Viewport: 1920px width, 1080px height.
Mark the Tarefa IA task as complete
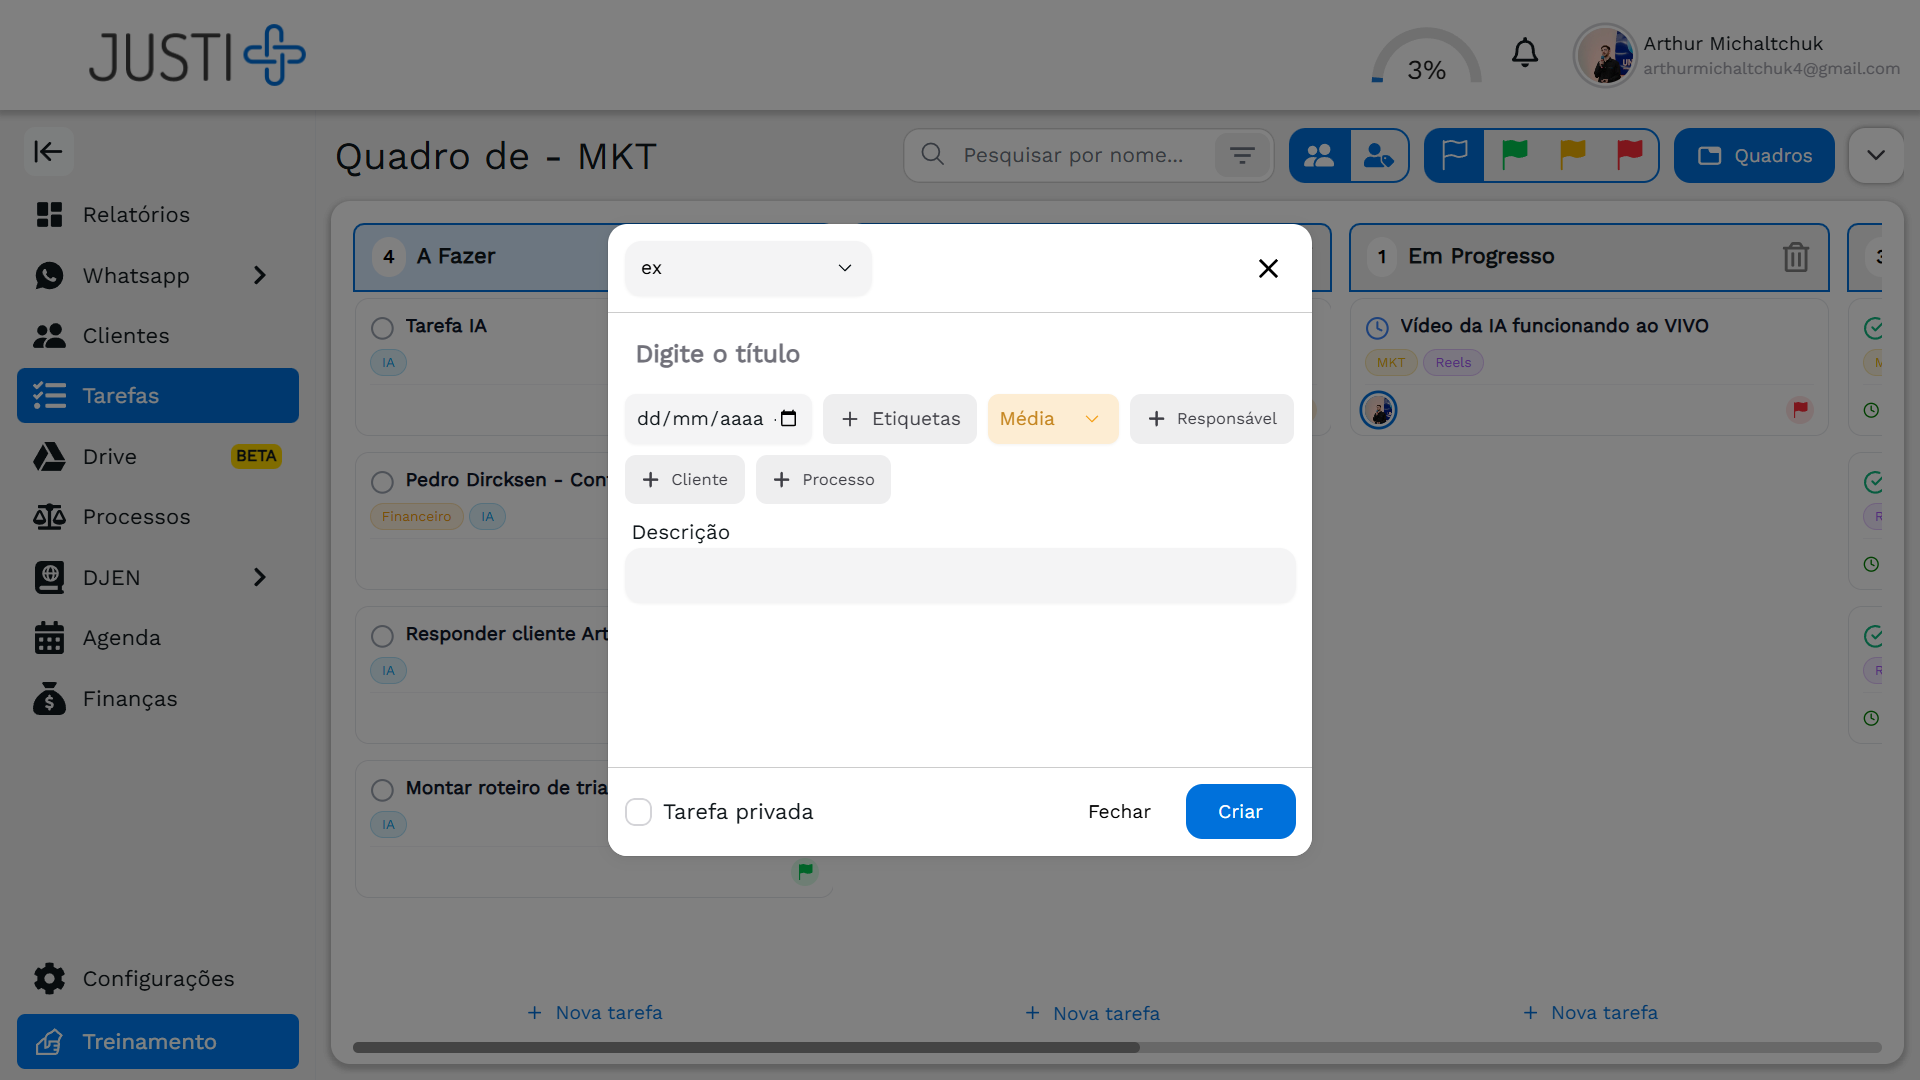(x=381, y=328)
